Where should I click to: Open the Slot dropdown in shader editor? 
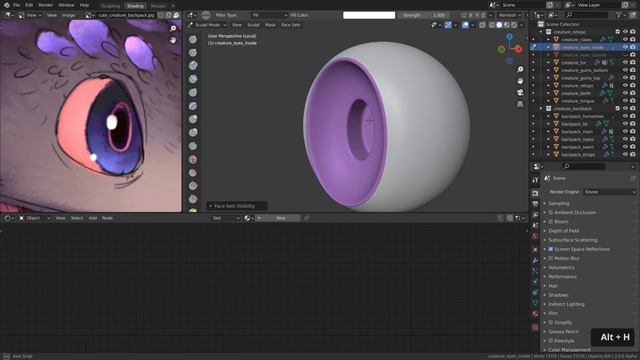click(x=226, y=218)
